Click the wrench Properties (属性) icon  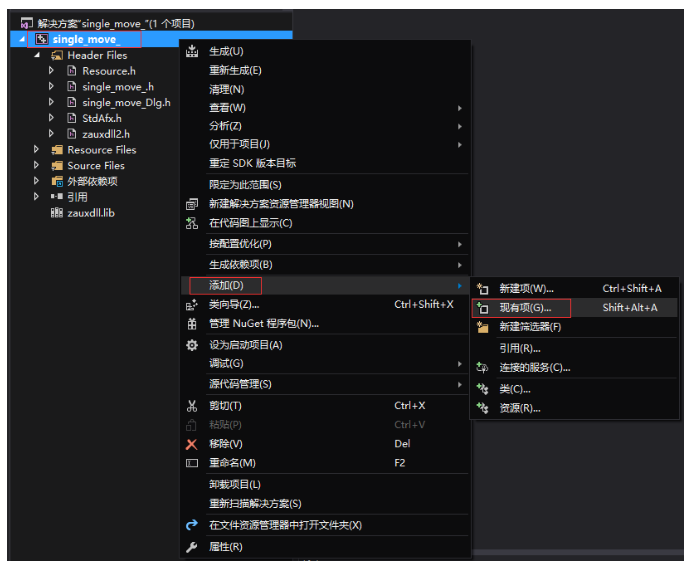point(192,547)
